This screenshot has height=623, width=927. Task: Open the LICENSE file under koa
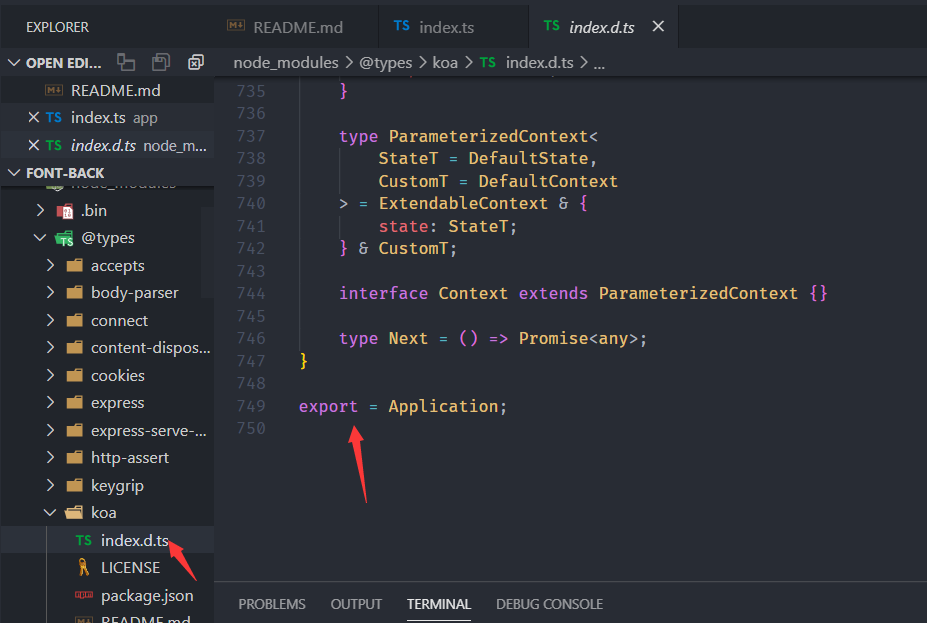[x=130, y=567]
